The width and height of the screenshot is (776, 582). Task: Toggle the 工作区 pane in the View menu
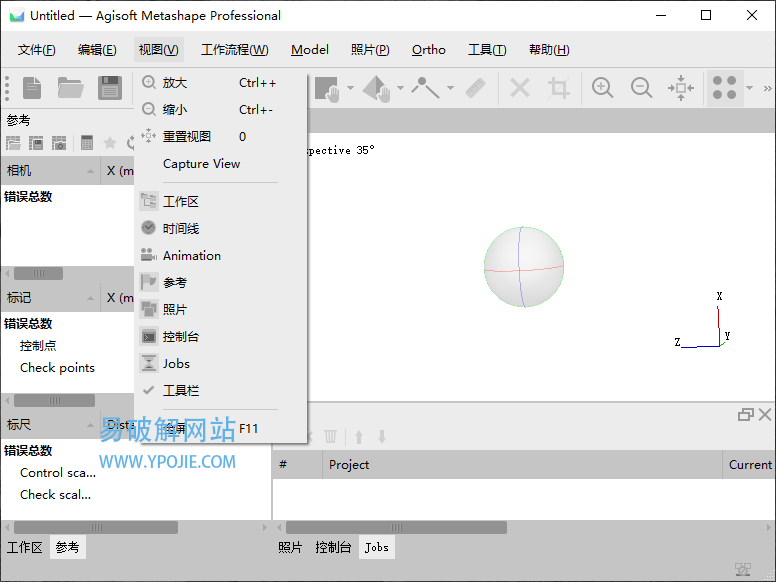(220, 201)
